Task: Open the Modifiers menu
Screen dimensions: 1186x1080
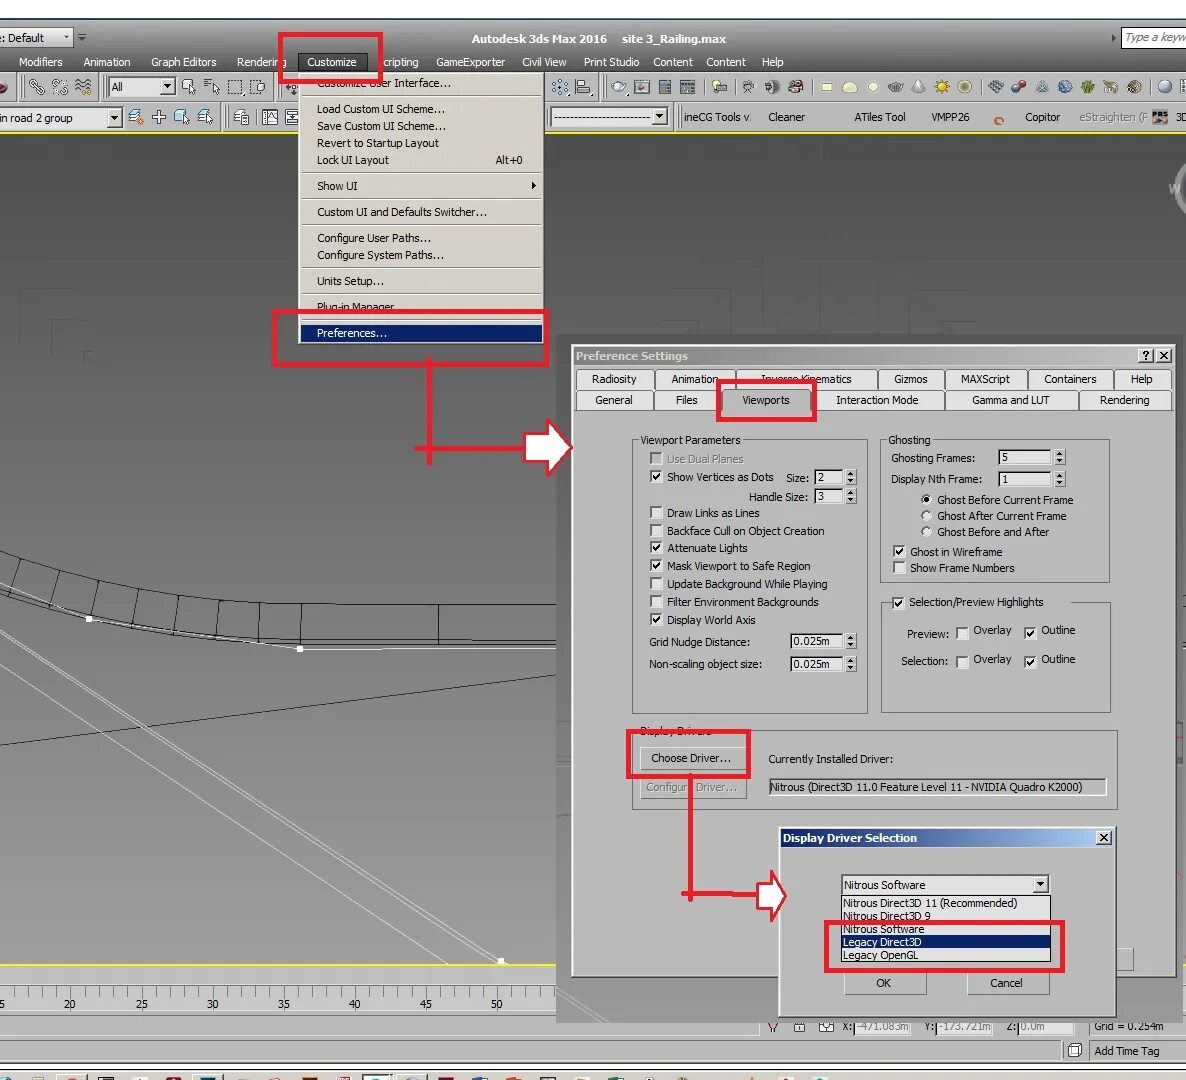Action: [41, 62]
